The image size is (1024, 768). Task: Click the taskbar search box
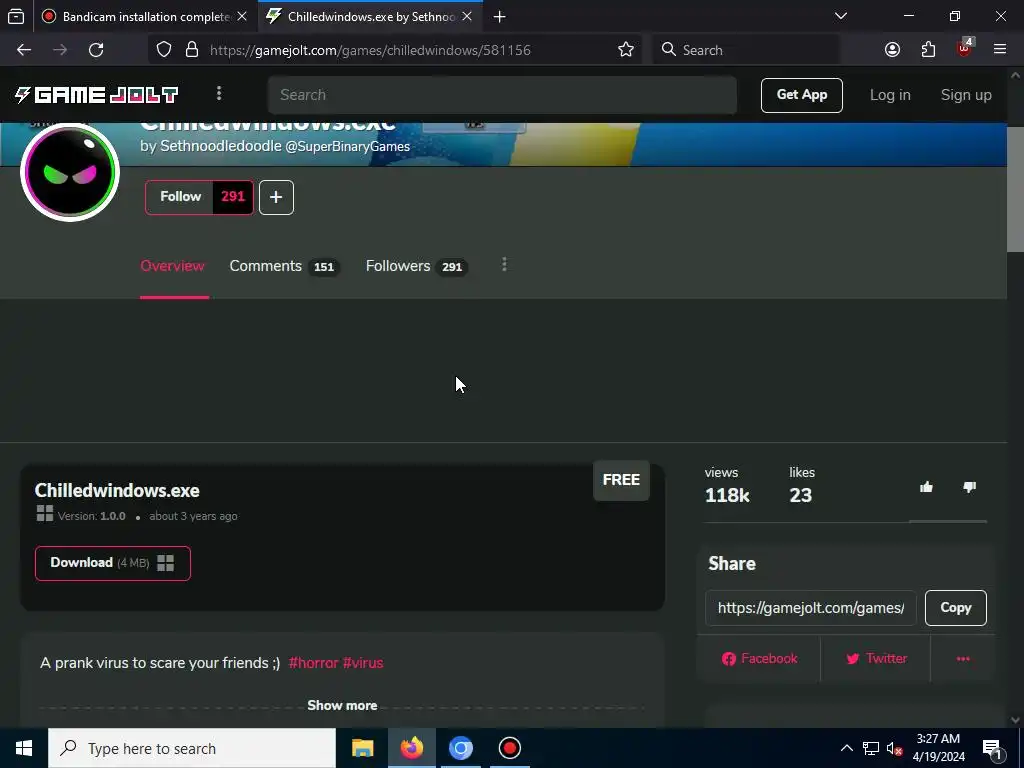[192, 748]
